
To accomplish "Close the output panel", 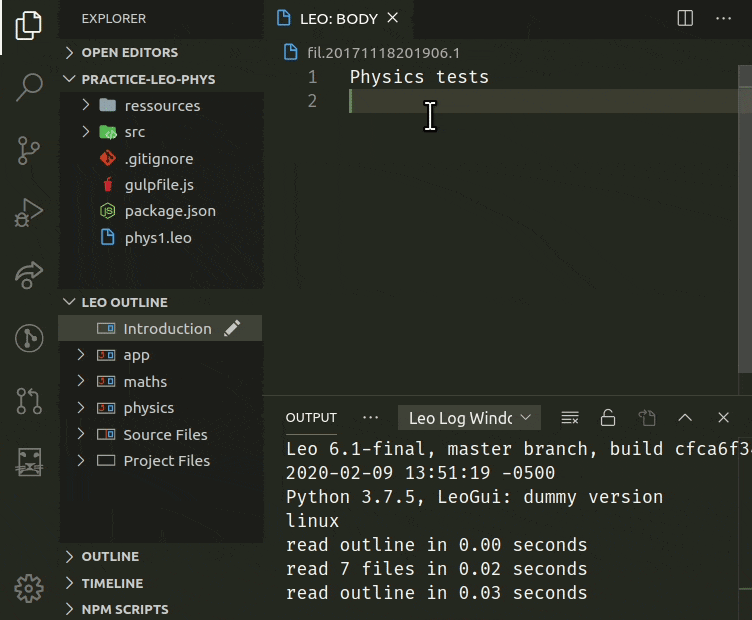I will point(723,418).
